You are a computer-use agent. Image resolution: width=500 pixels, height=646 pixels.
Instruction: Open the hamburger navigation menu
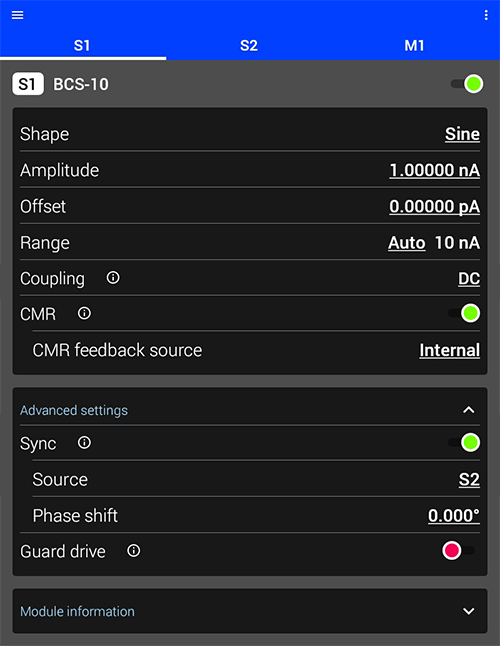17,15
